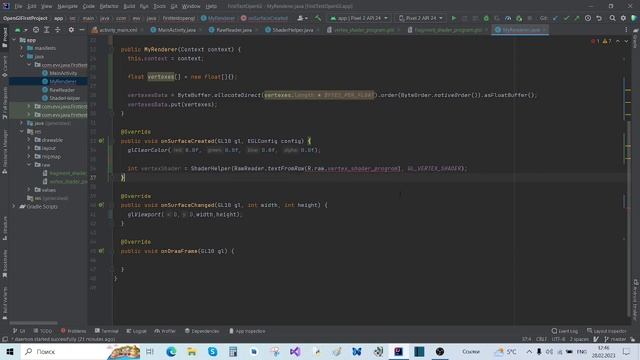Click select opened file target icon
The width and height of the screenshot is (640, 360).
coord(36,30)
